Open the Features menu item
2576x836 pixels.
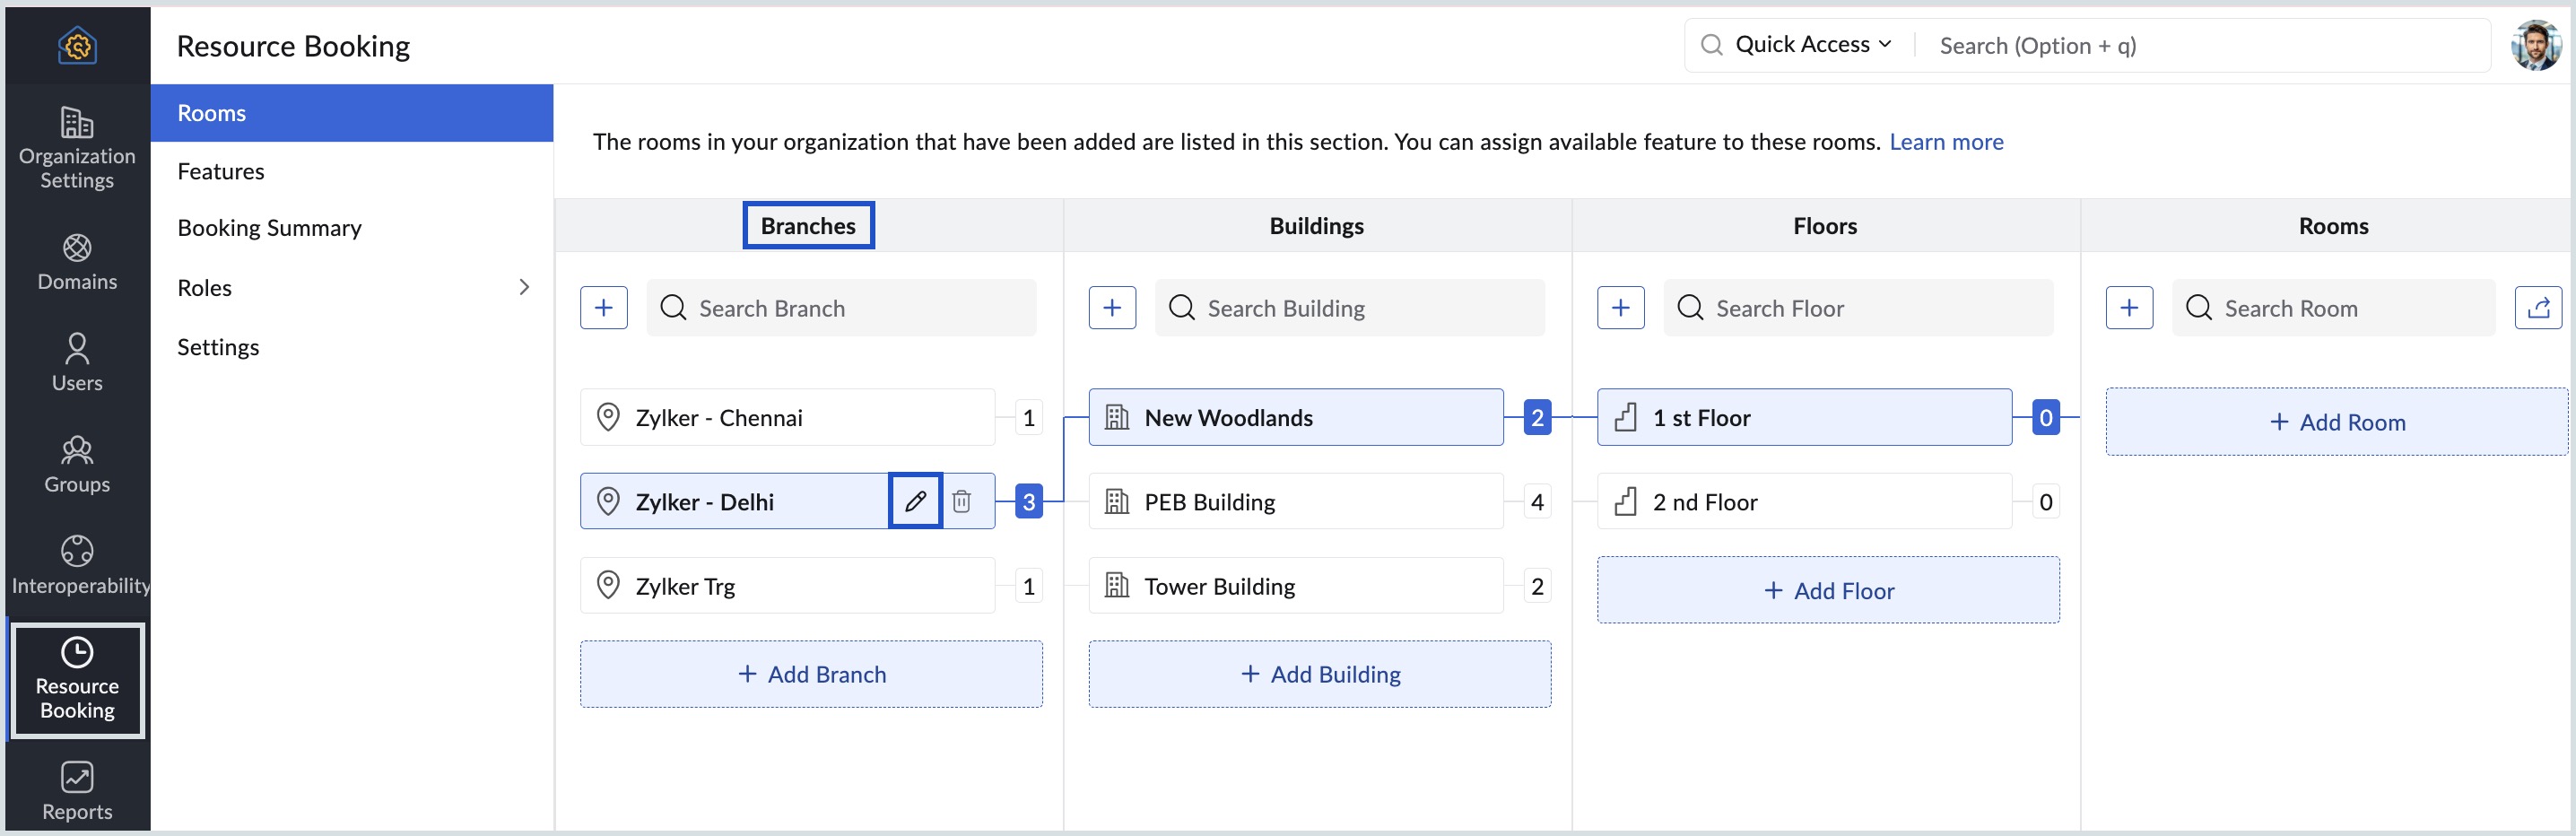pos(221,171)
